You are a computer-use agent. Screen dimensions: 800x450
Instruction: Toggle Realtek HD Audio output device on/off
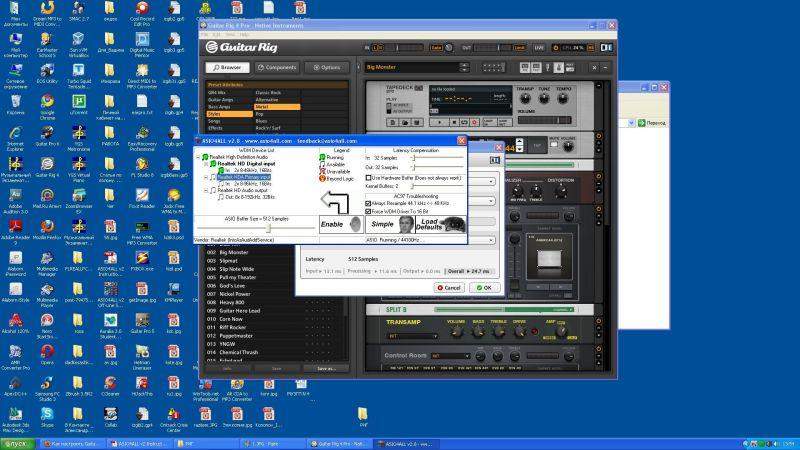[213, 190]
